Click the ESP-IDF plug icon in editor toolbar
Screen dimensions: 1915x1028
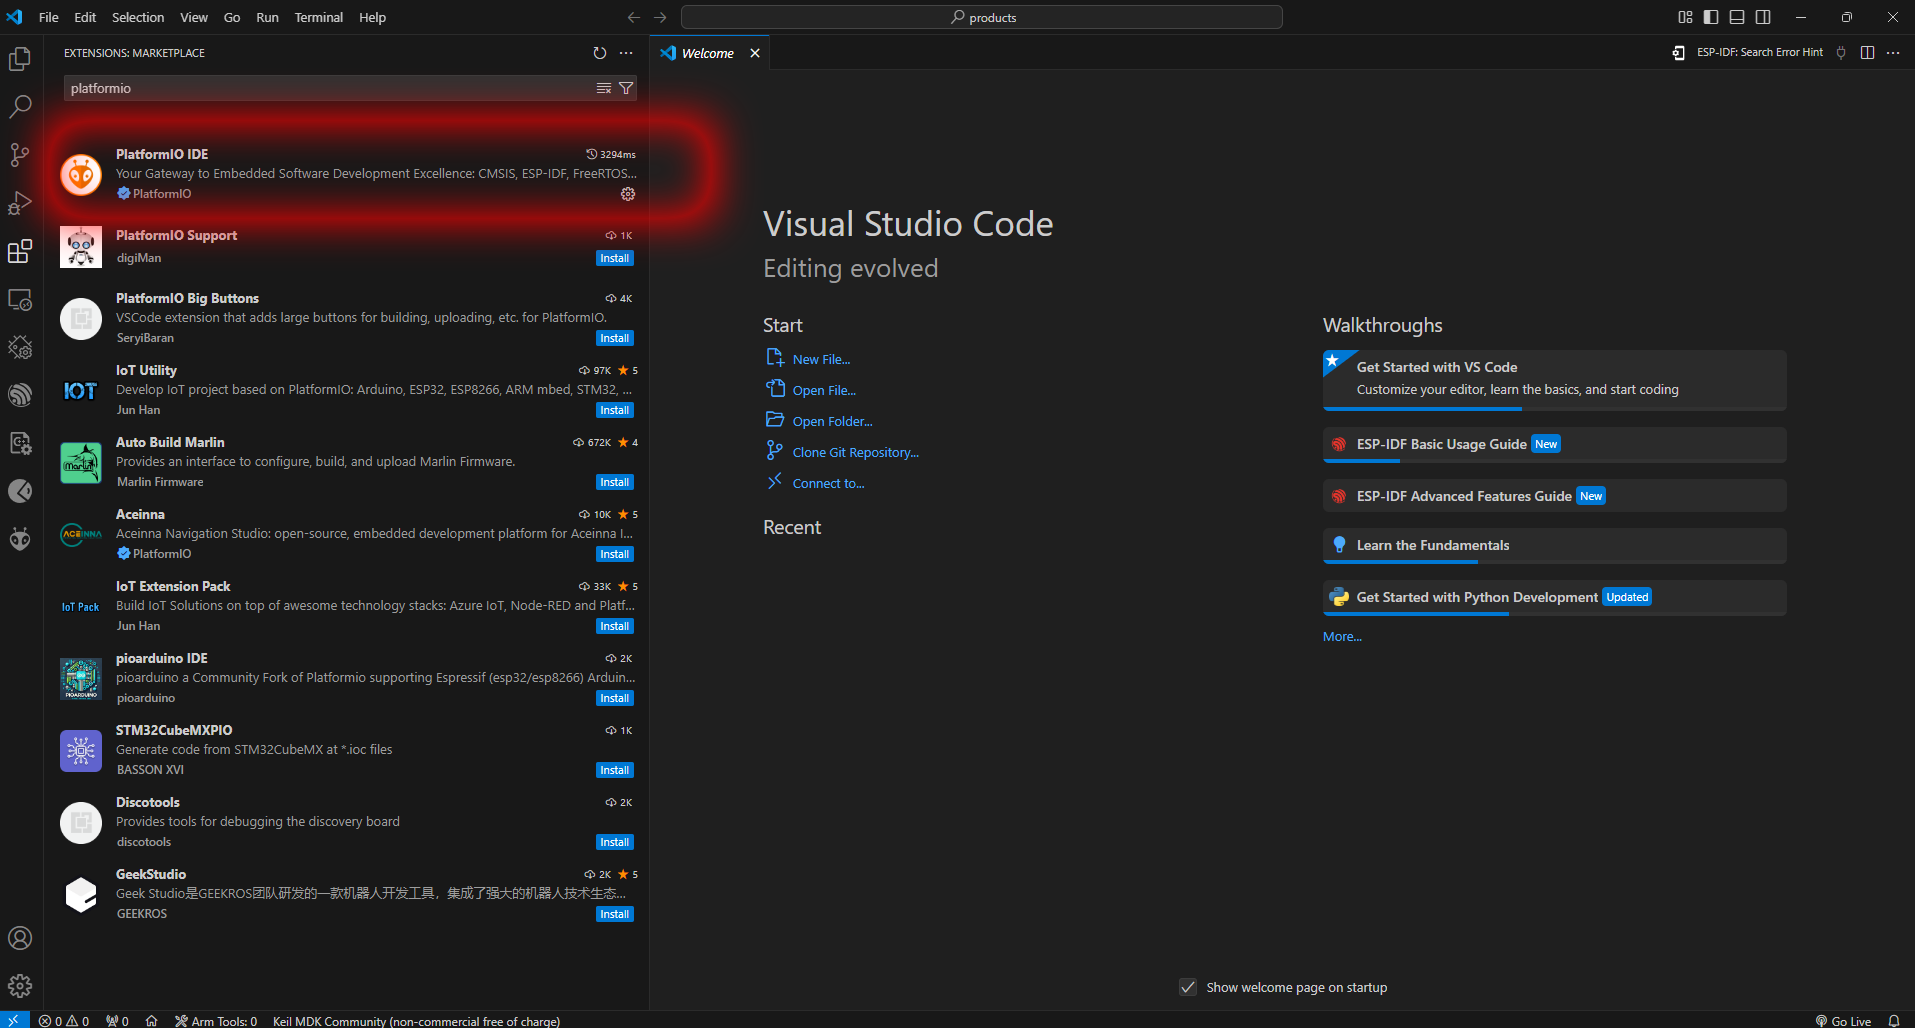1841,53
